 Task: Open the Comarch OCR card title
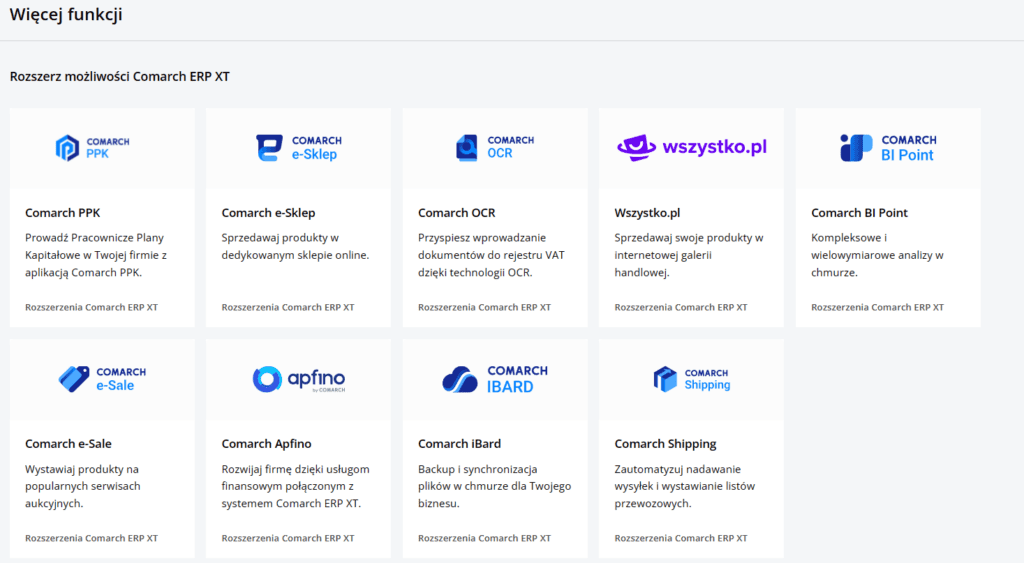456,213
